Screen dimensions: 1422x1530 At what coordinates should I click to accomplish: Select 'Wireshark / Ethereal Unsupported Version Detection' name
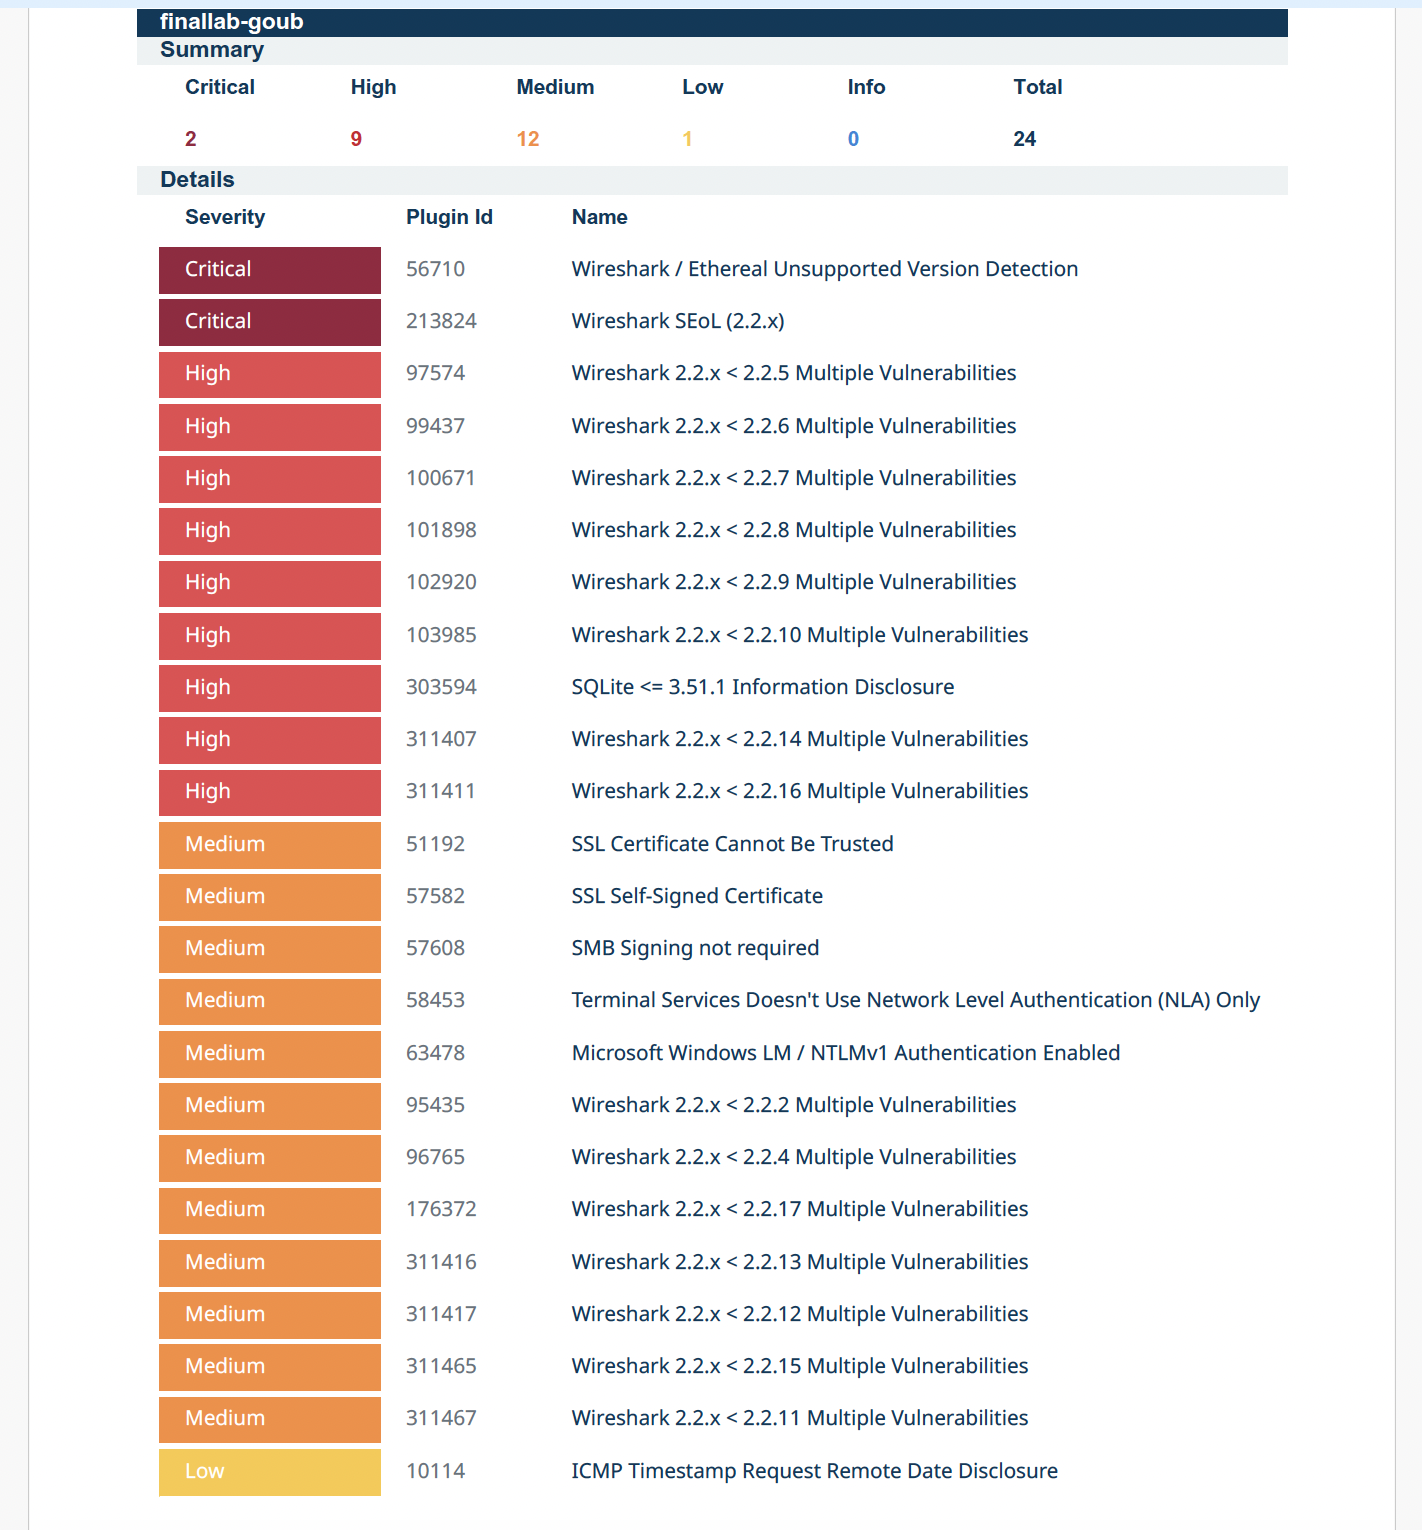(825, 269)
